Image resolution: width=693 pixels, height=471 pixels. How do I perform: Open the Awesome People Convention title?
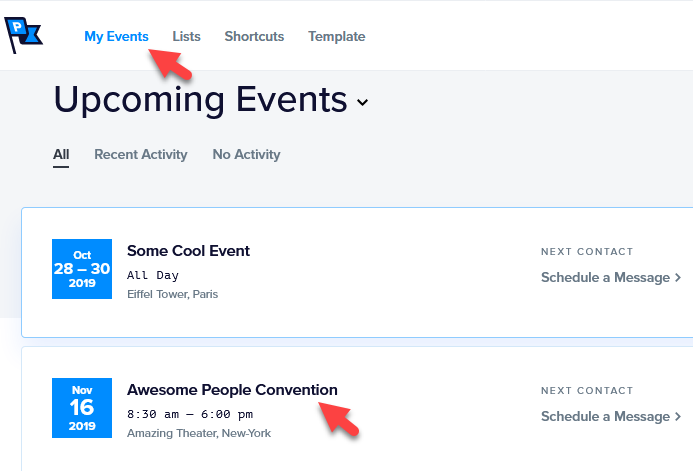(232, 390)
